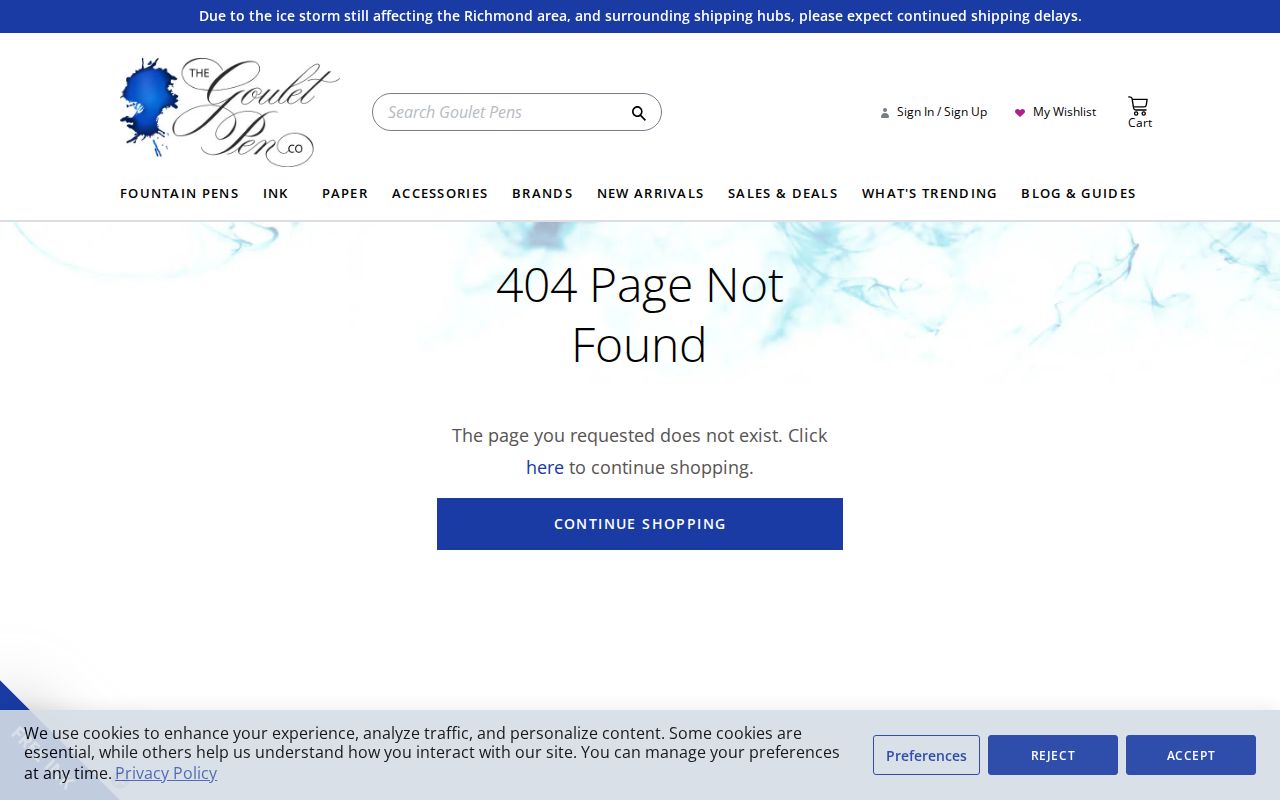Open the Ink menu
The width and height of the screenshot is (1280, 800).
(x=275, y=193)
